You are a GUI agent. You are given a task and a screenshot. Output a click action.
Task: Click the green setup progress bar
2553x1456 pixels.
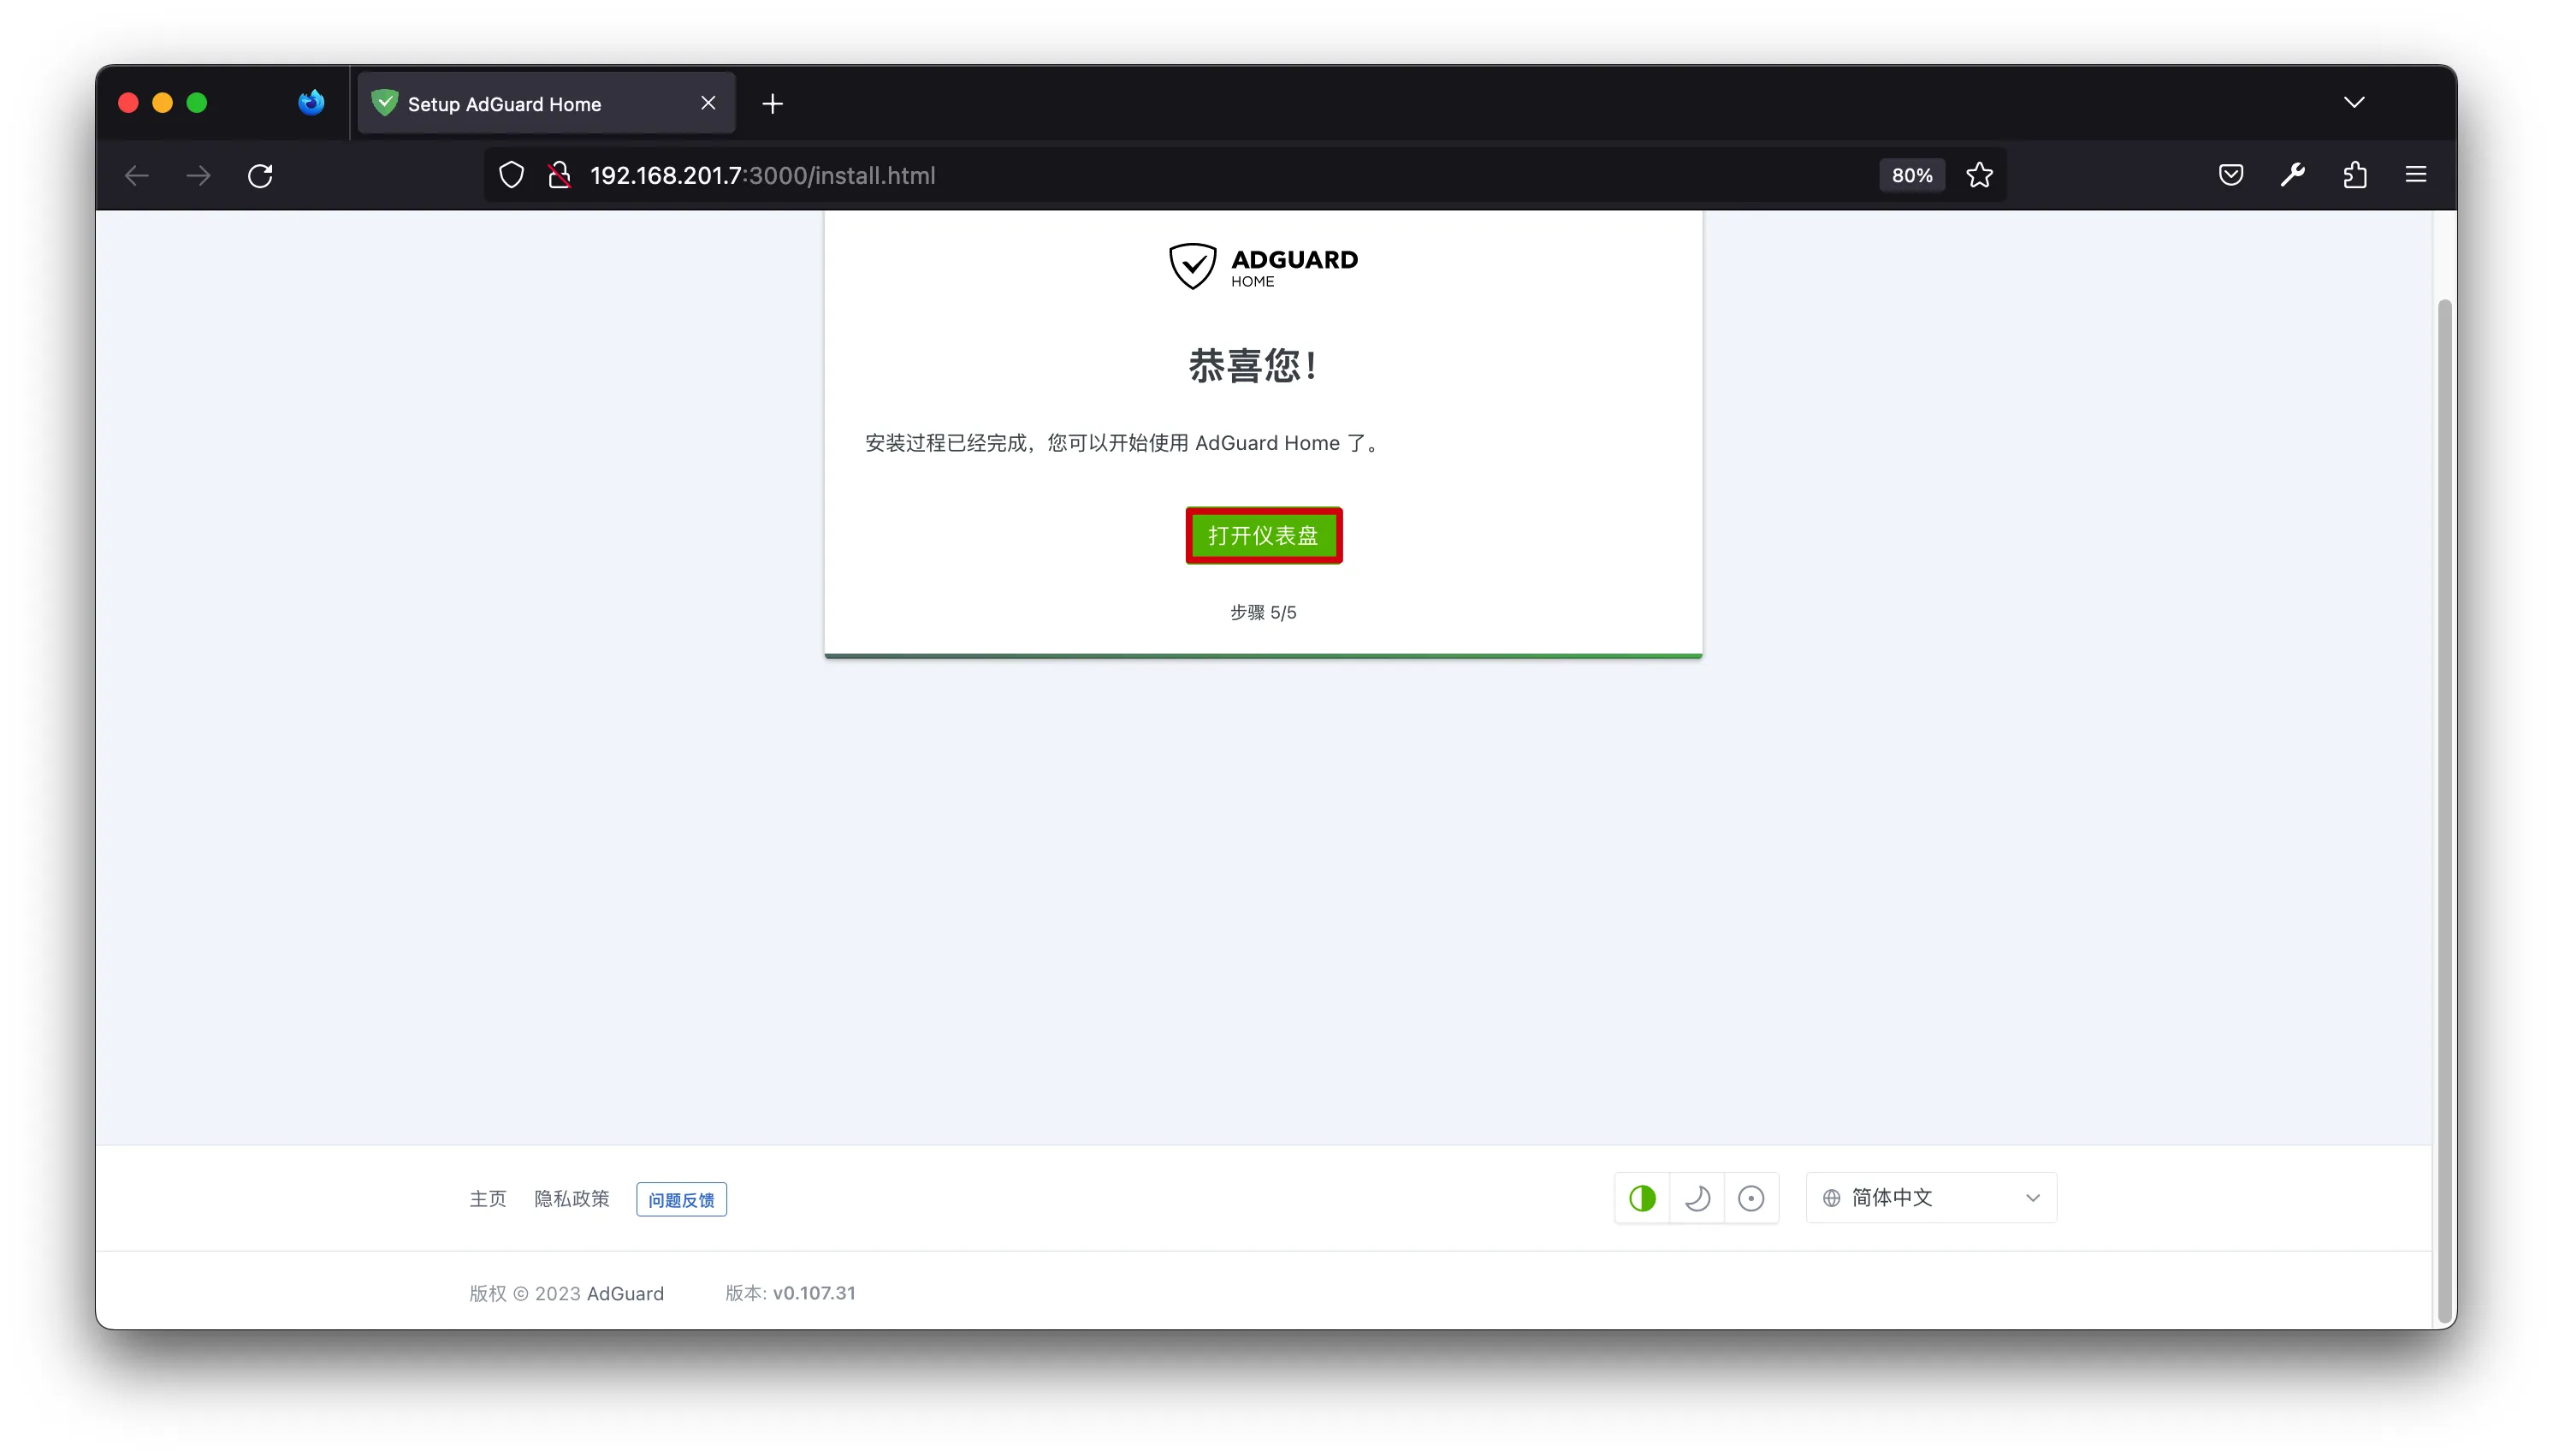(1263, 656)
